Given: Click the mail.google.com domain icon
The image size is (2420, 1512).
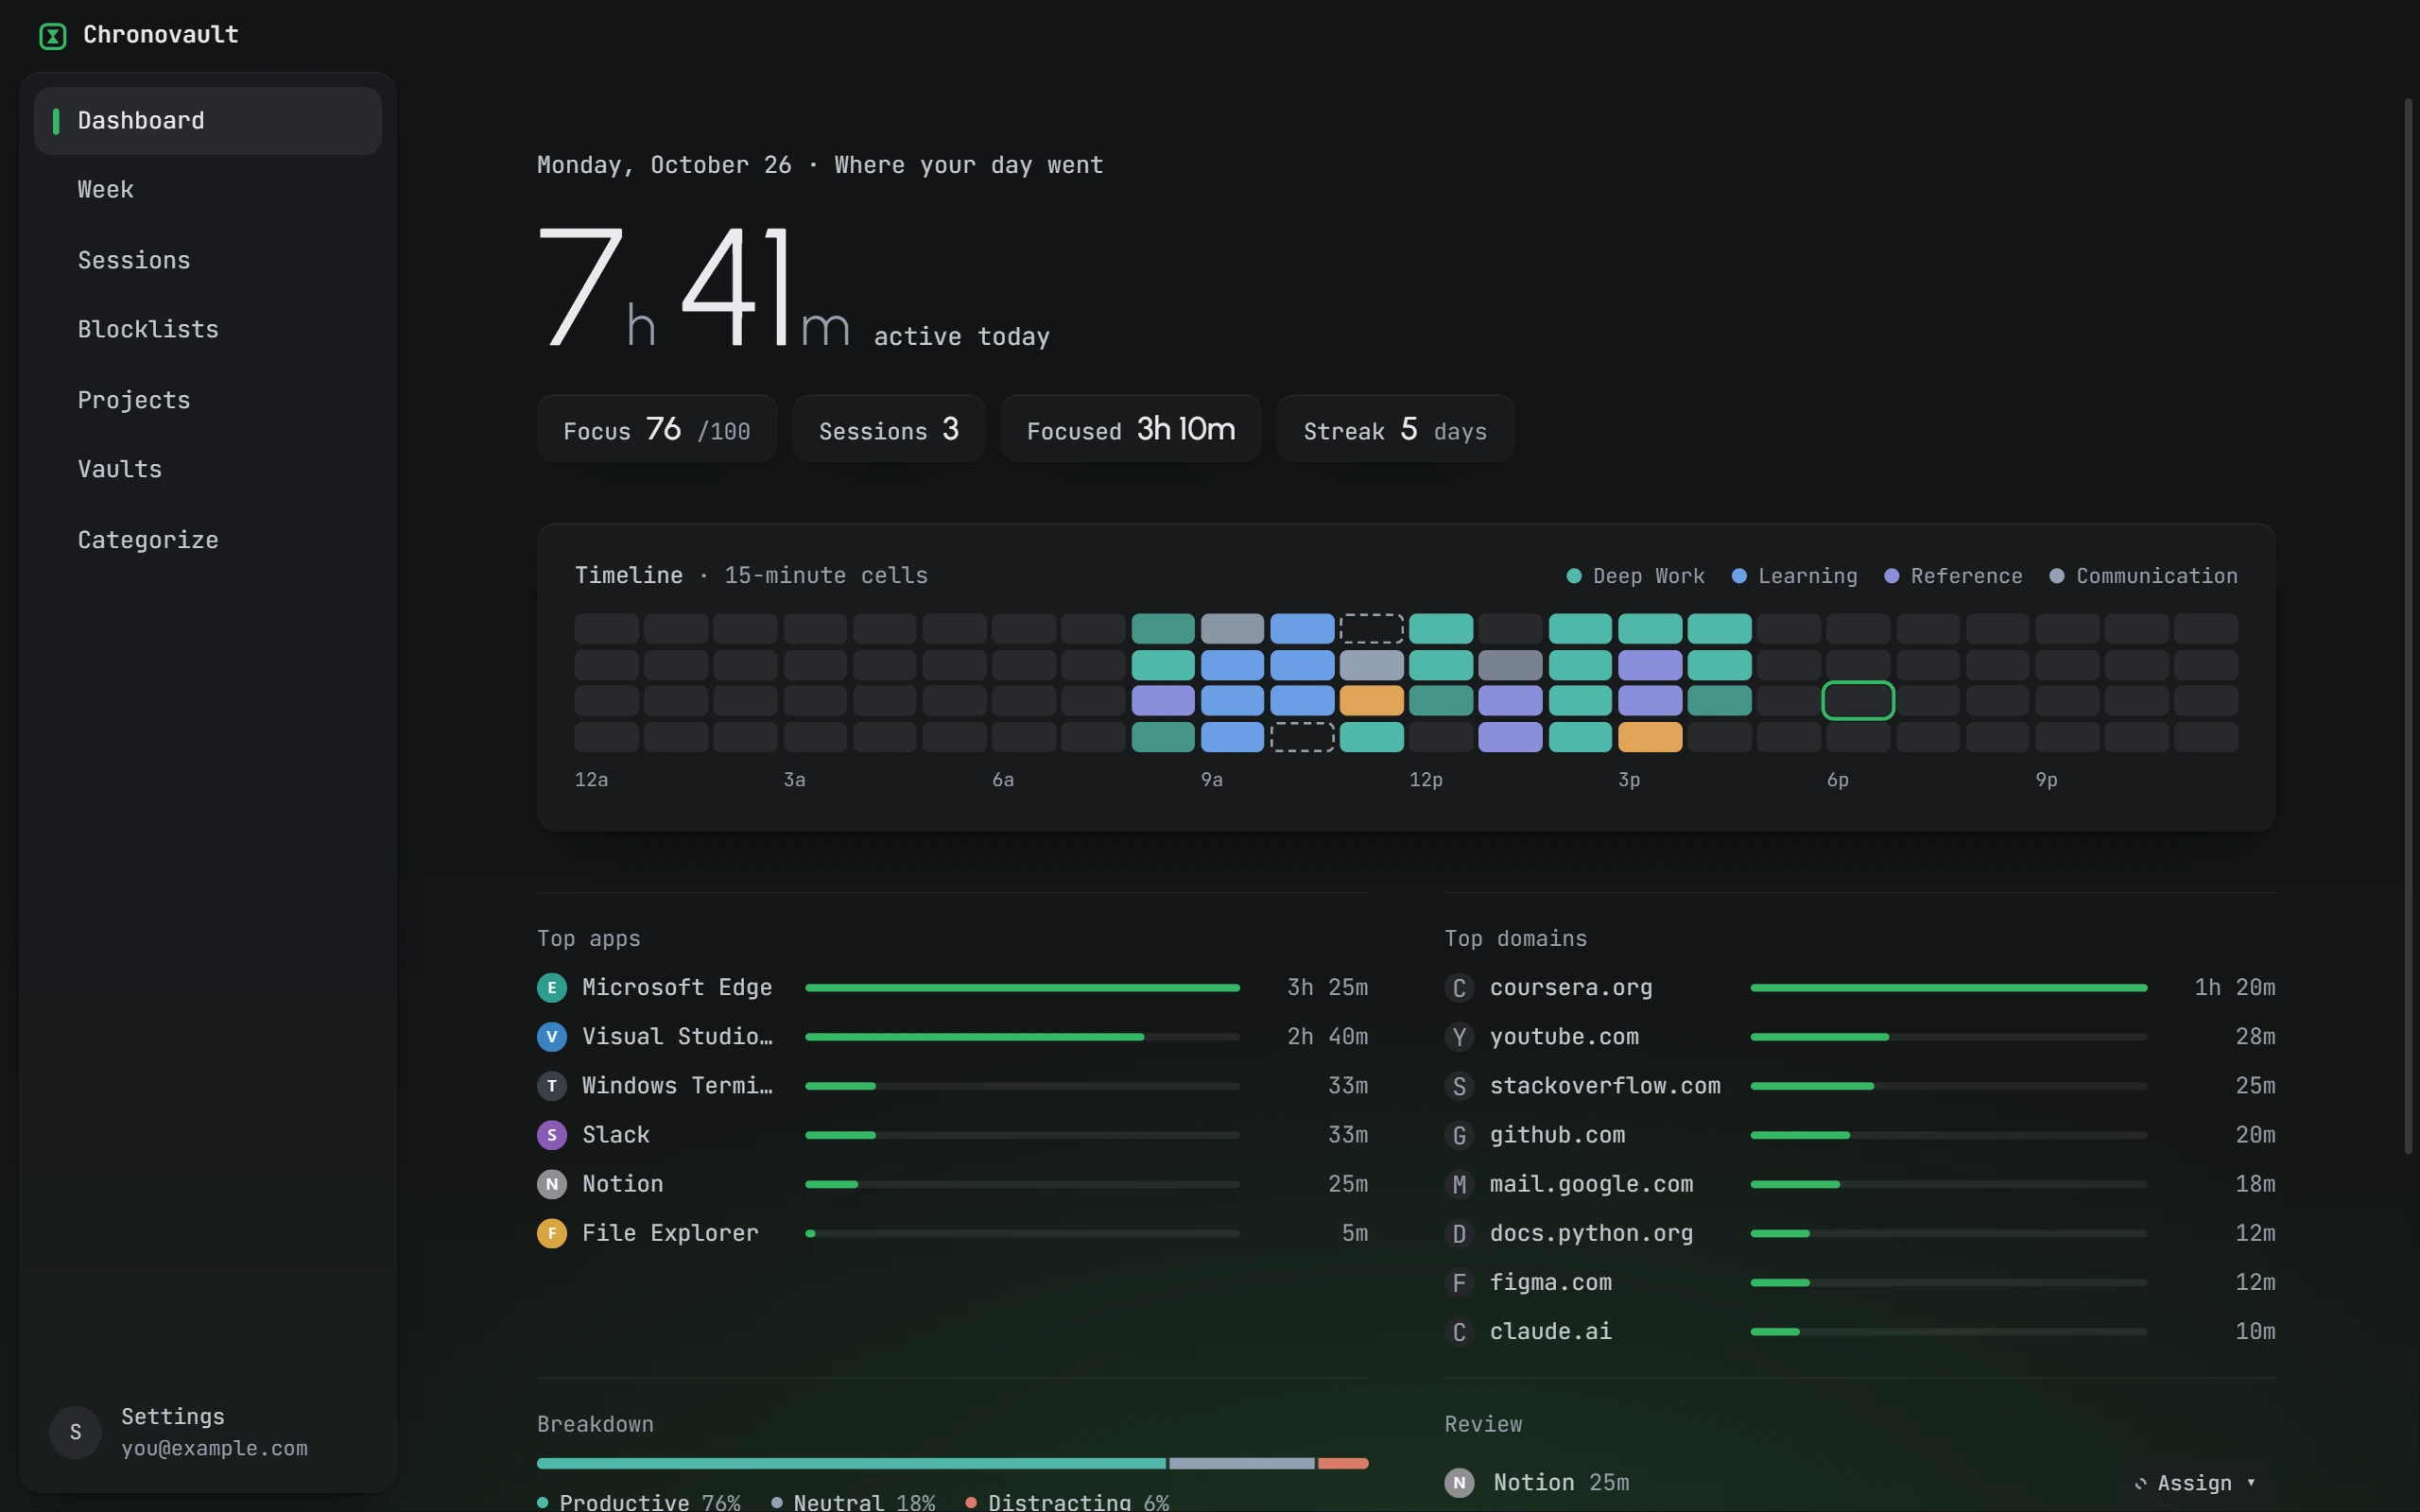Looking at the screenshot, I should coord(1459,1184).
